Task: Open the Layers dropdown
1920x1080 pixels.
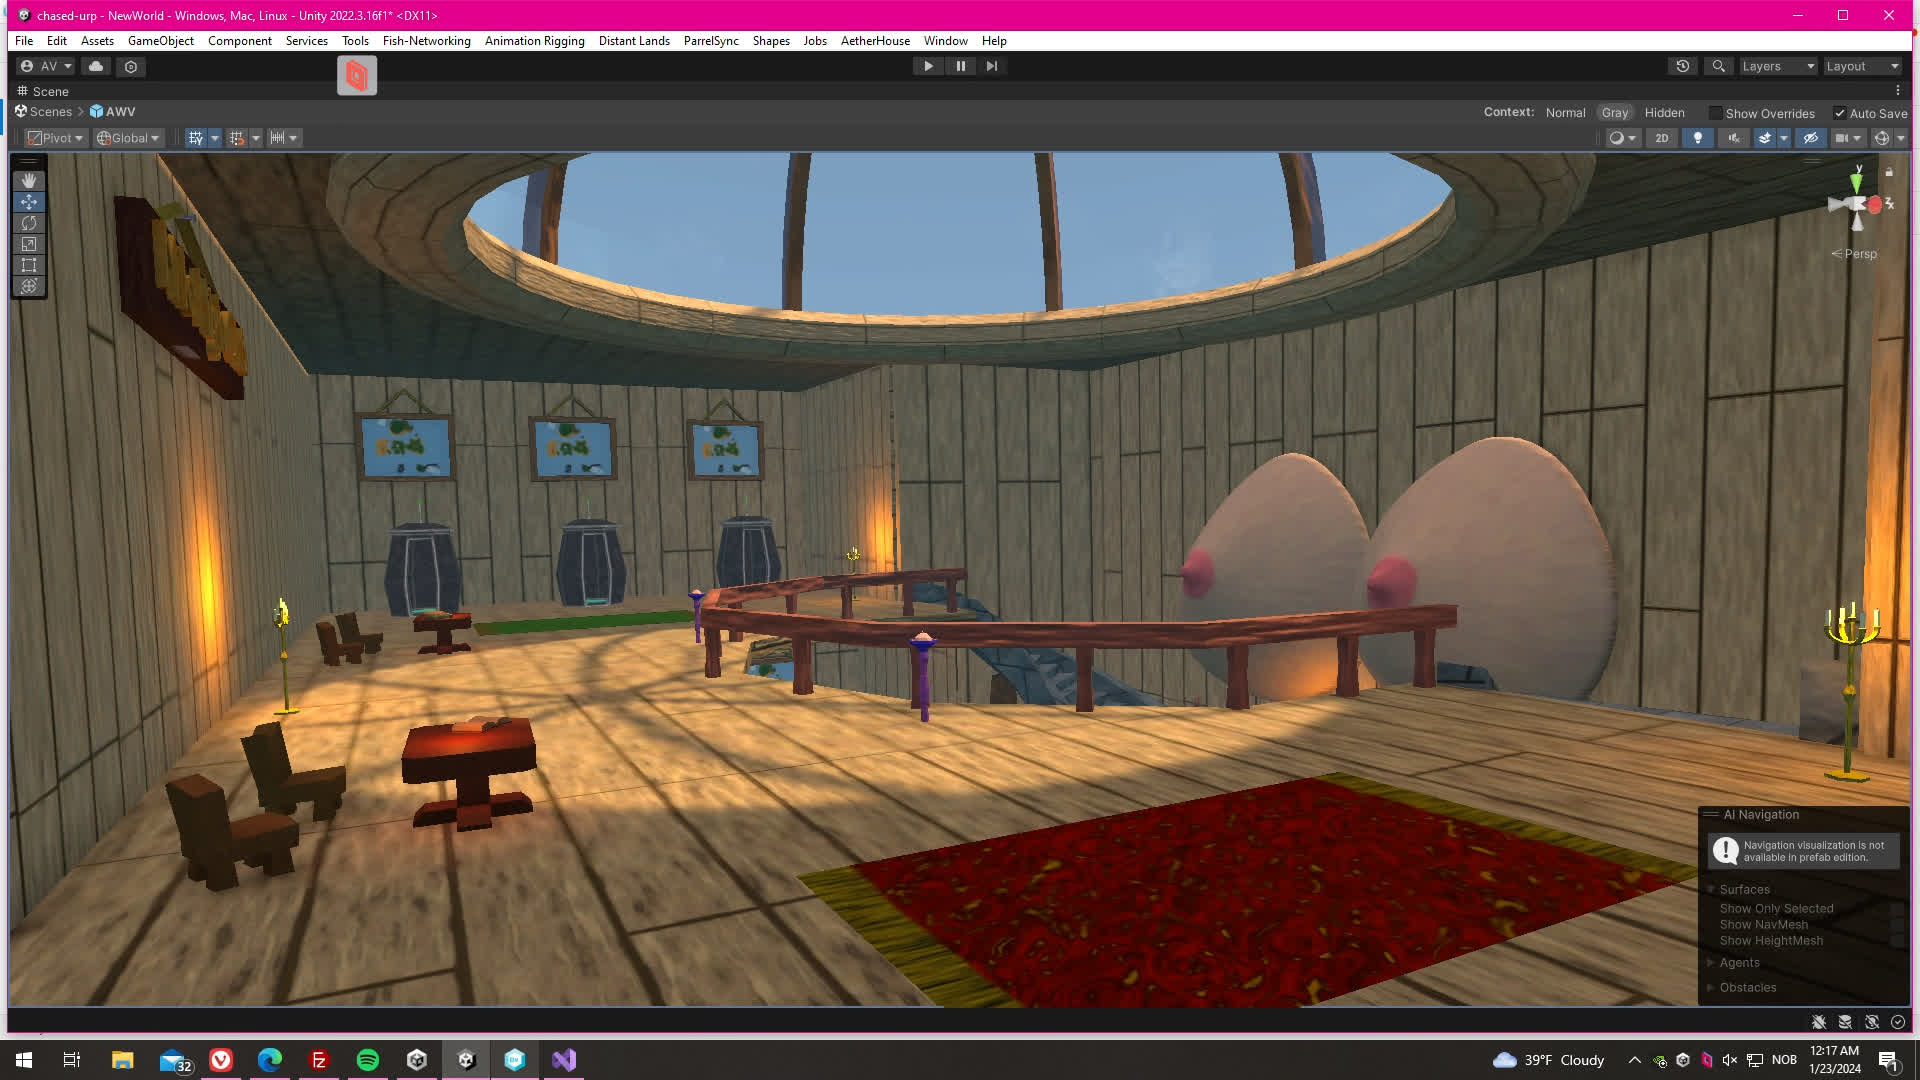Action: (1777, 66)
